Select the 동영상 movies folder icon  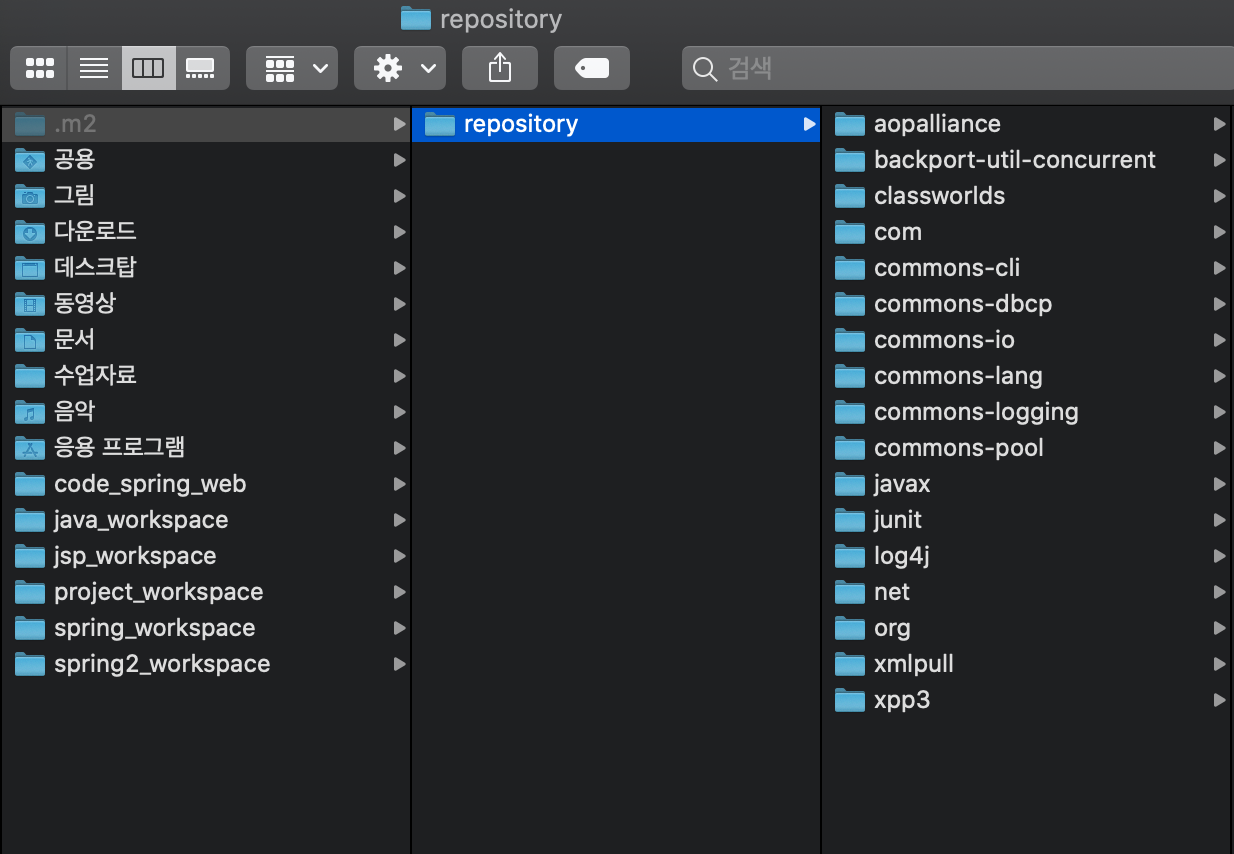point(30,304)
